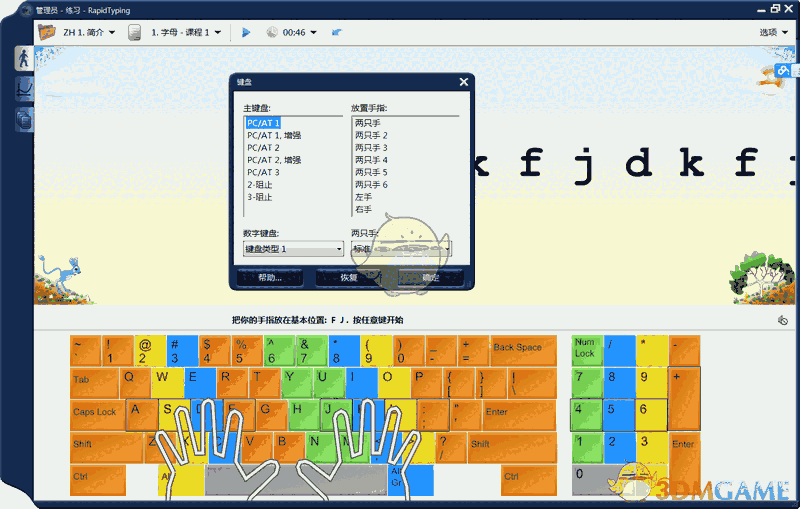Click the green H key

pos(304,415)
